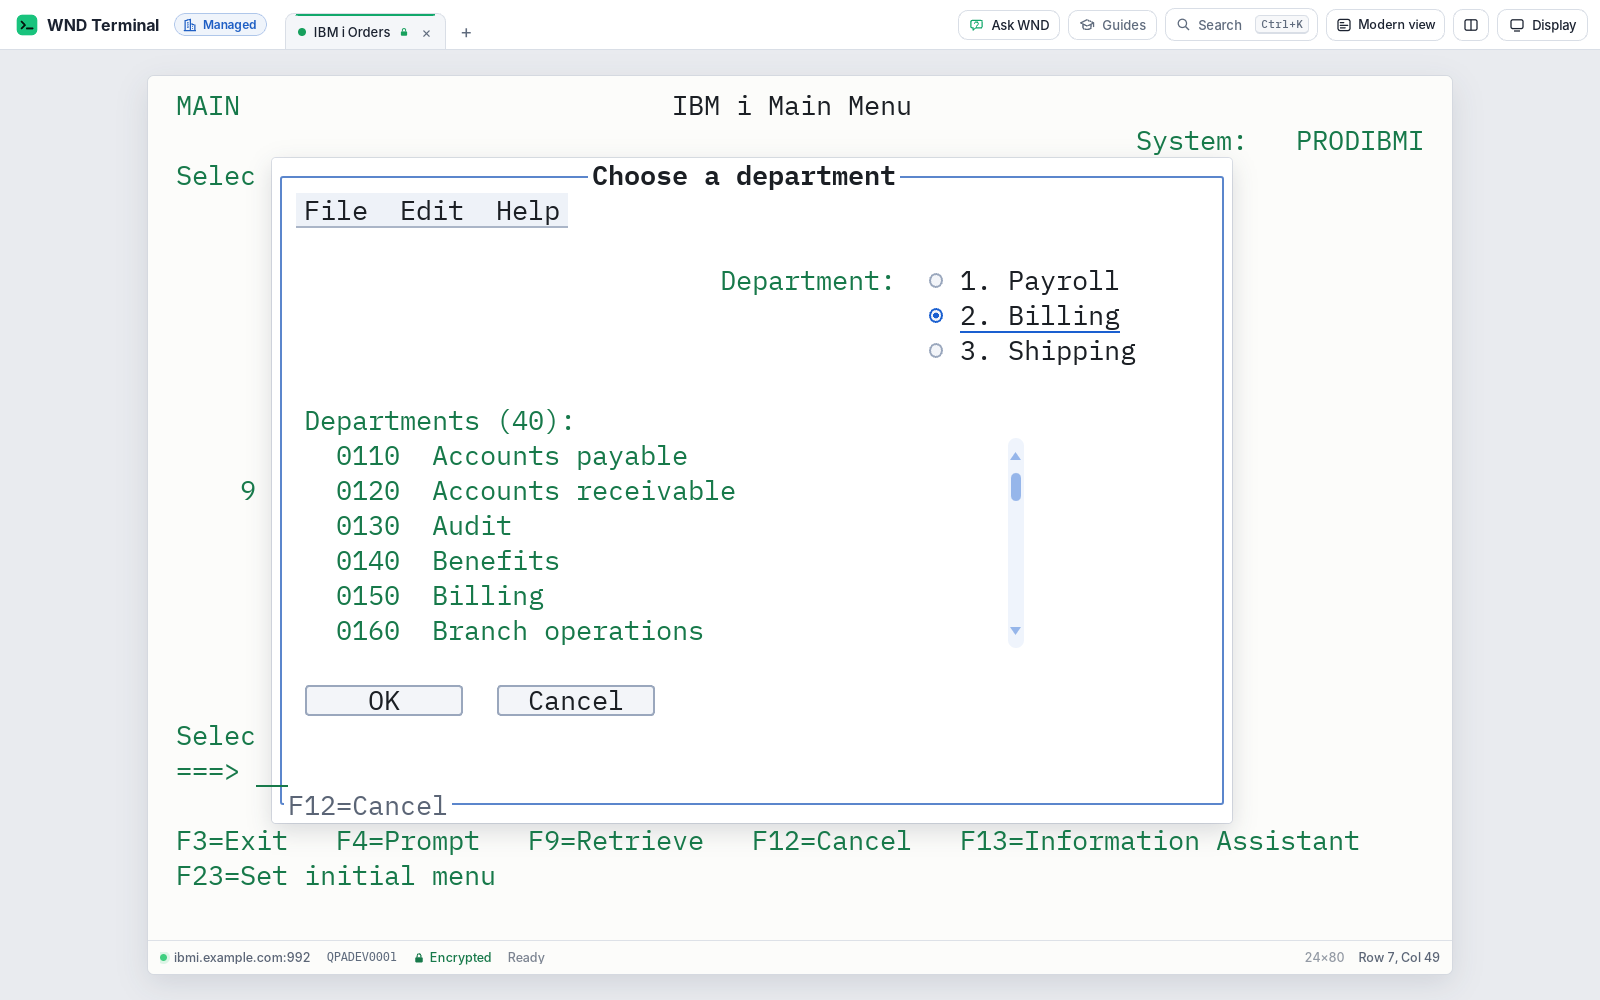Click the MAIN menu identifier
Screen dimensions: 1600x1000
(x=208, y=106)
